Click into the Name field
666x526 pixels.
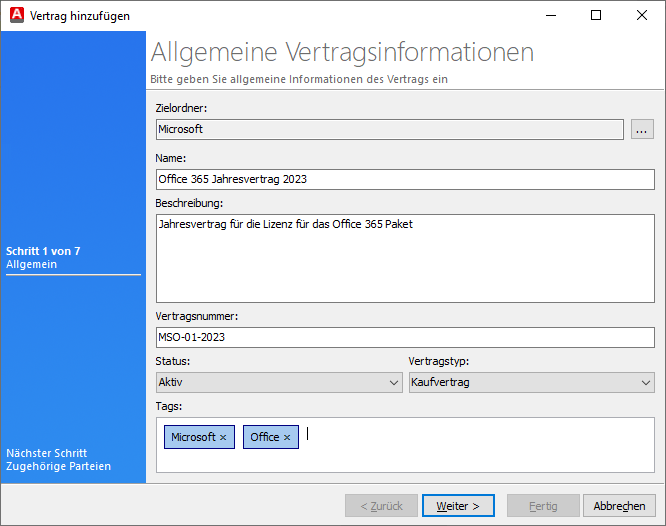click(405, 179)
